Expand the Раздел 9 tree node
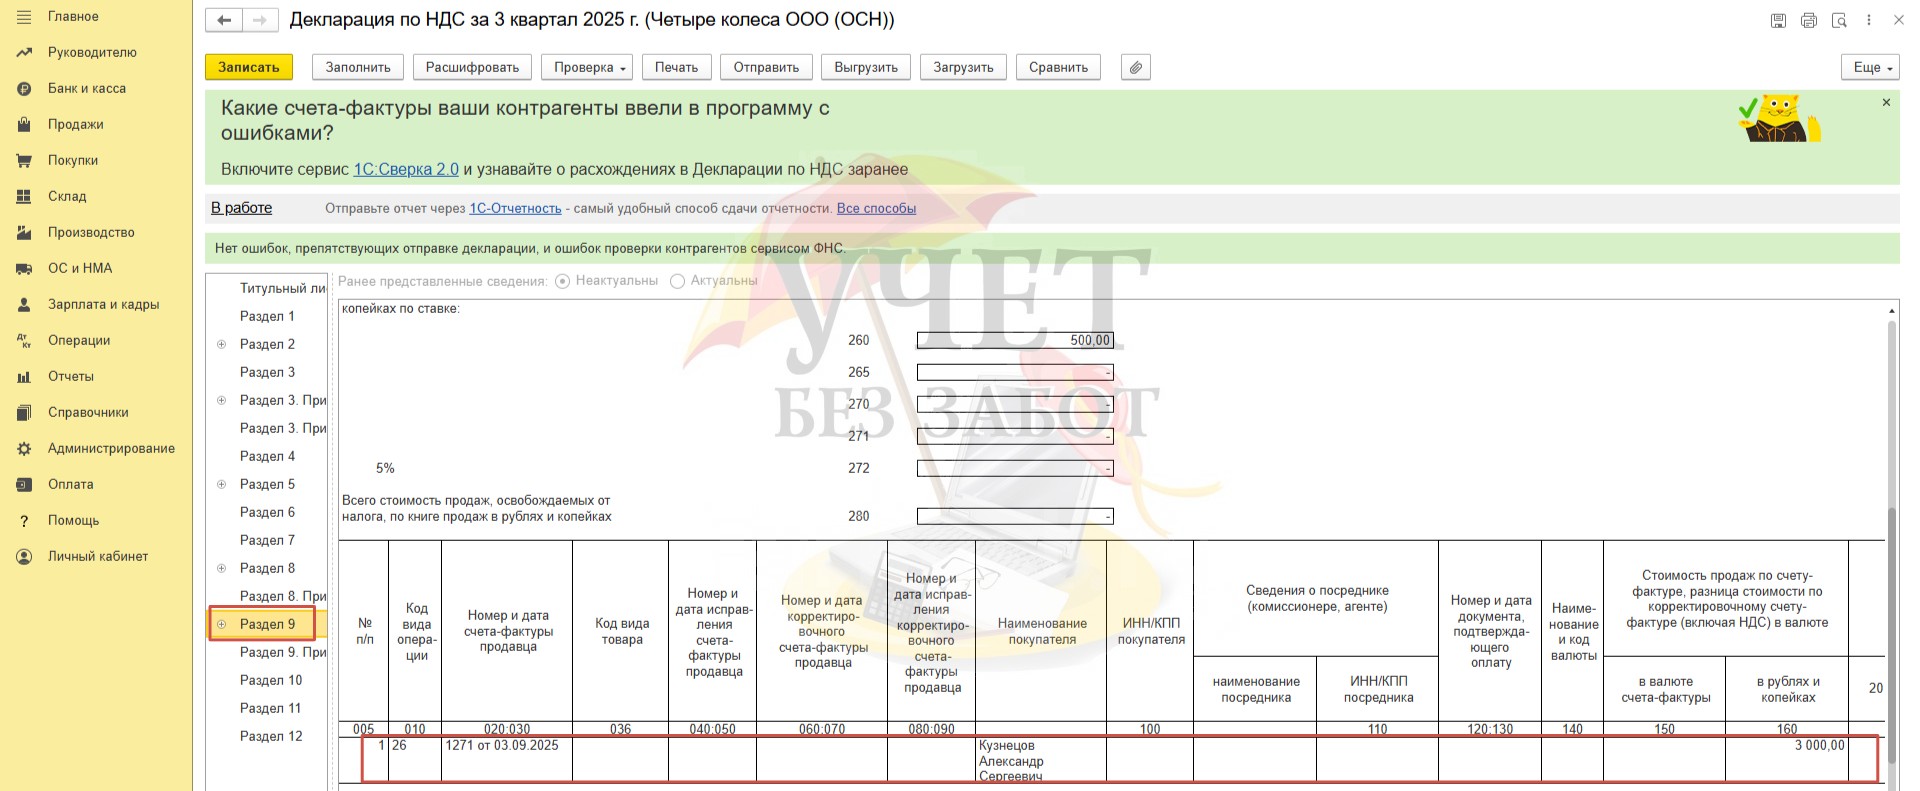Viewport: 1920px width, 791px height. click(222, 624)
